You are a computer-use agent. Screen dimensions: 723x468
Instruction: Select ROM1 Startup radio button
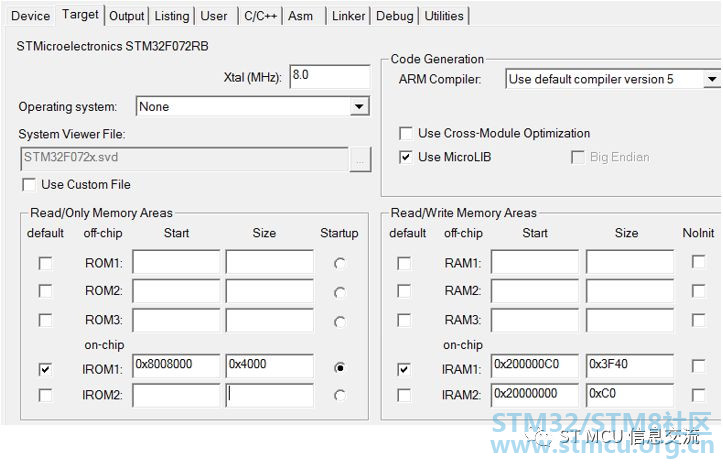pyautogui.click(x=340, y=263)
